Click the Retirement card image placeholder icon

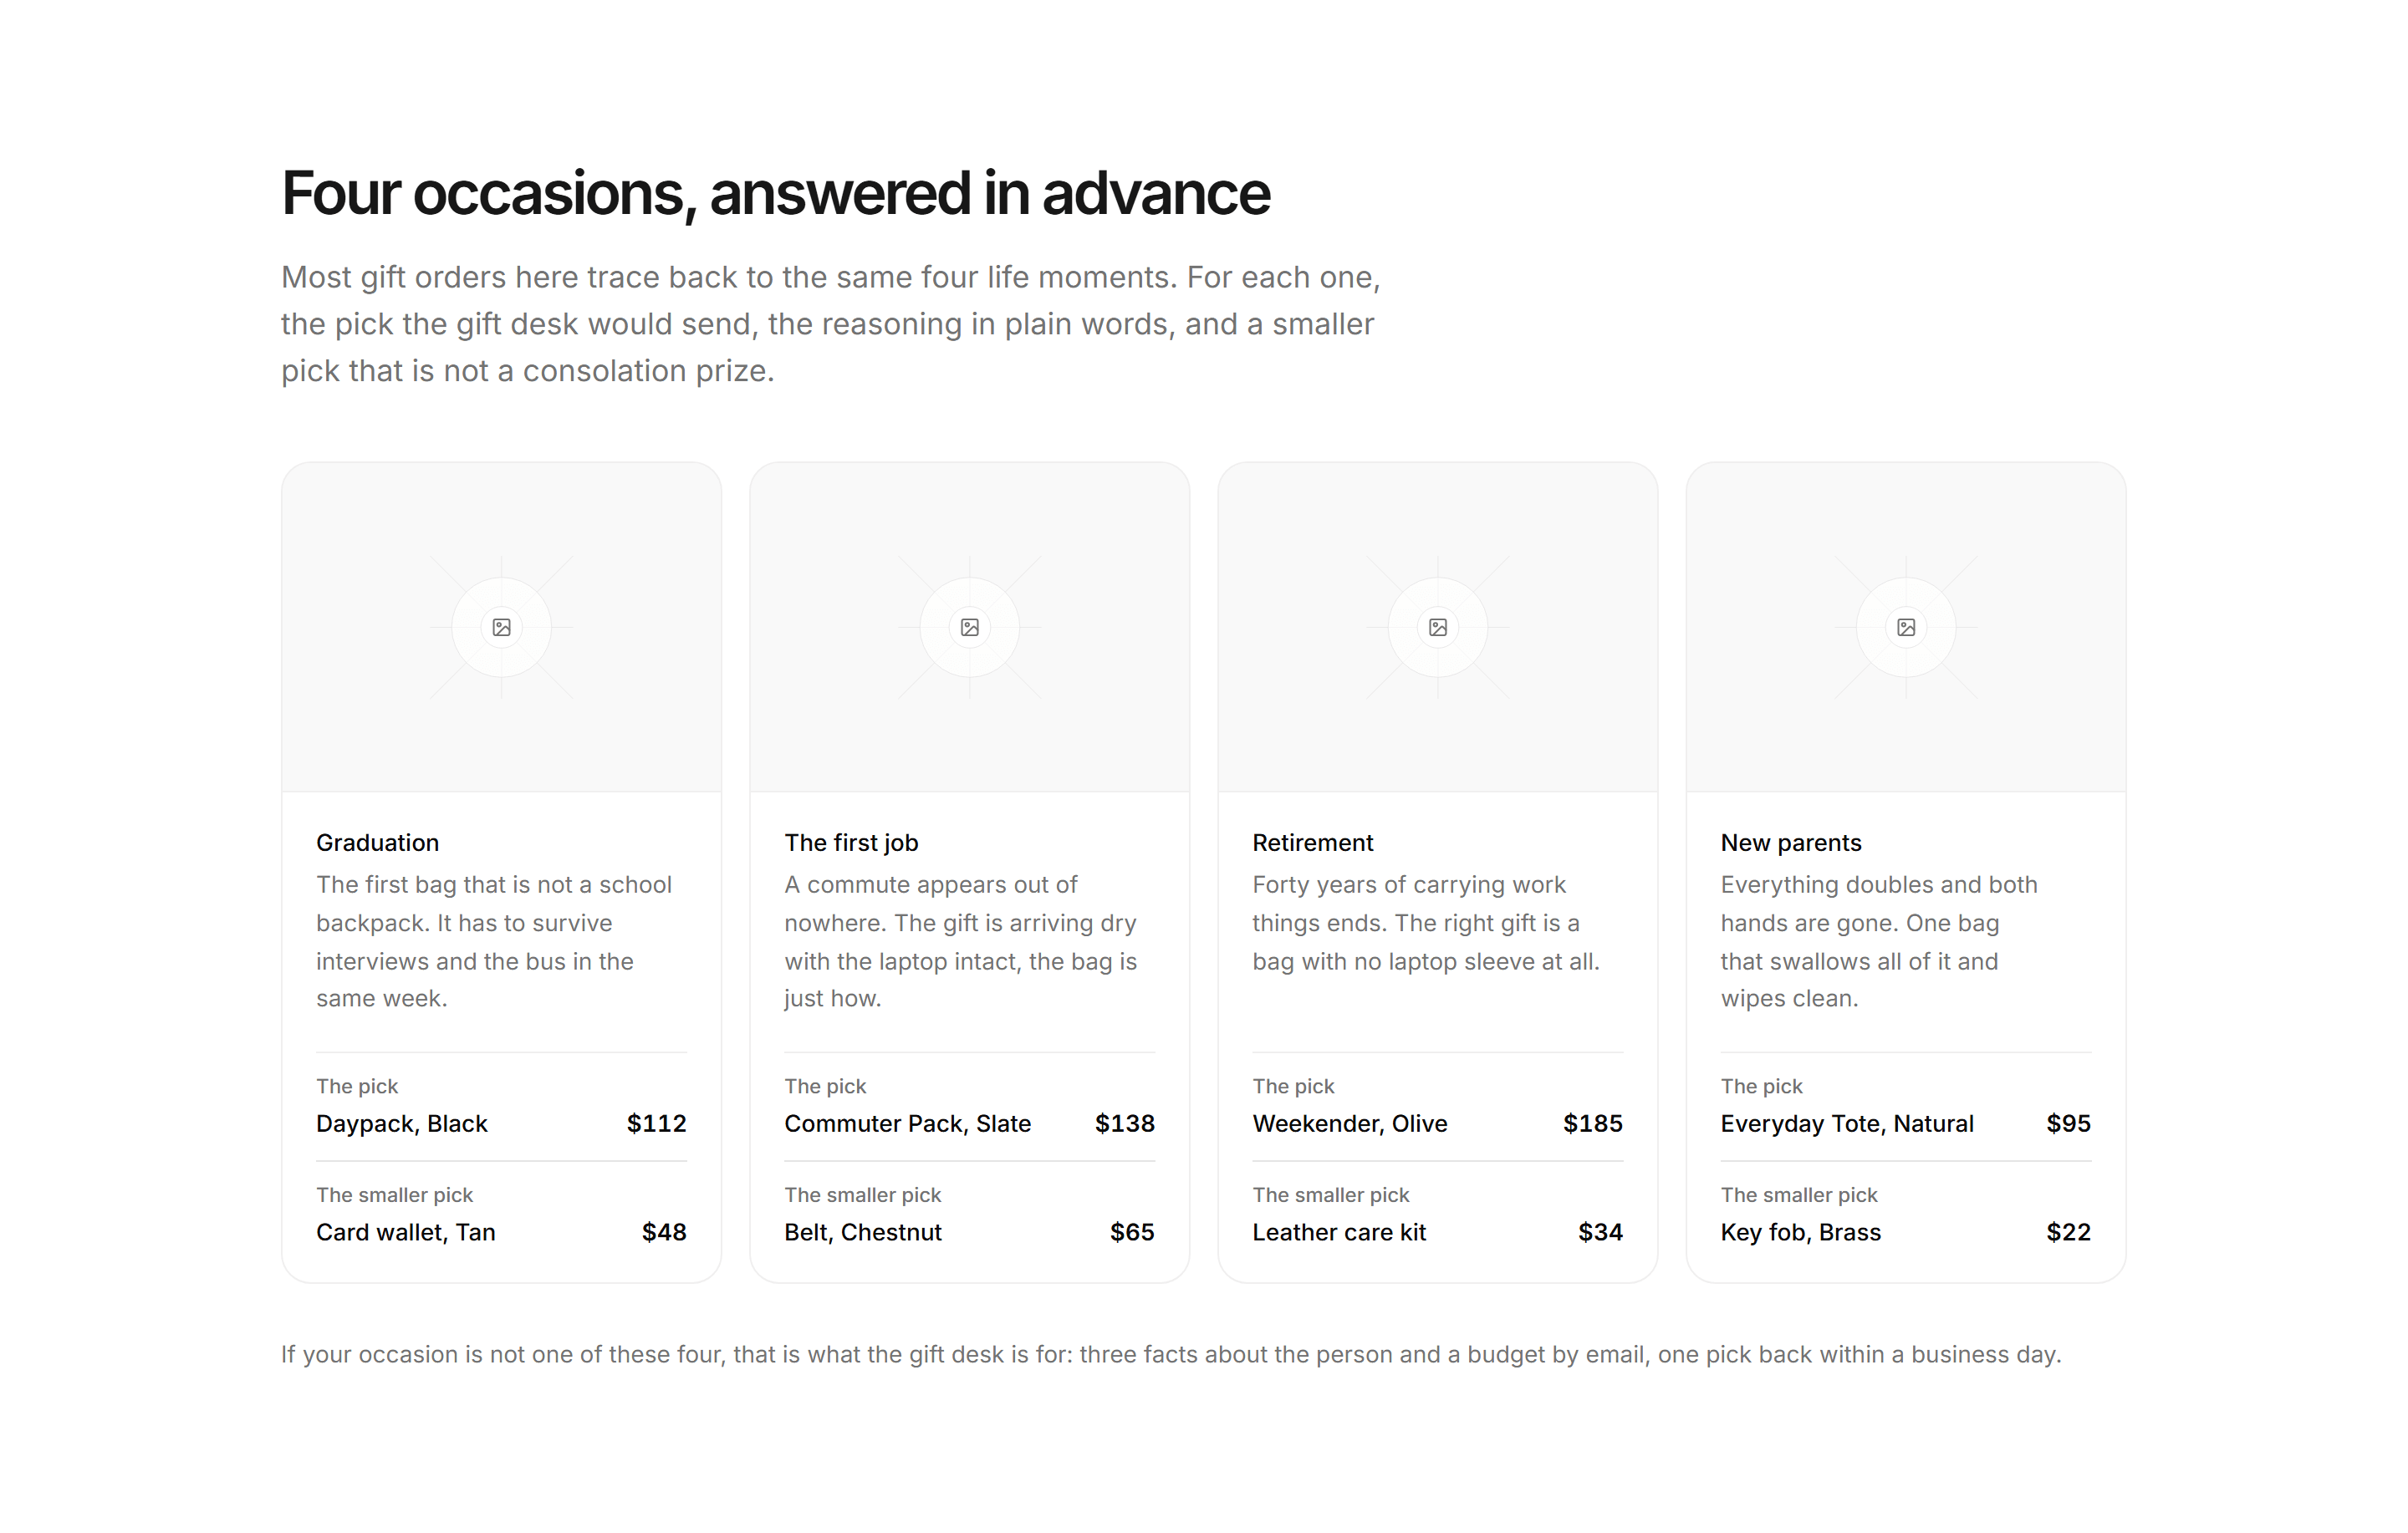1437,627
